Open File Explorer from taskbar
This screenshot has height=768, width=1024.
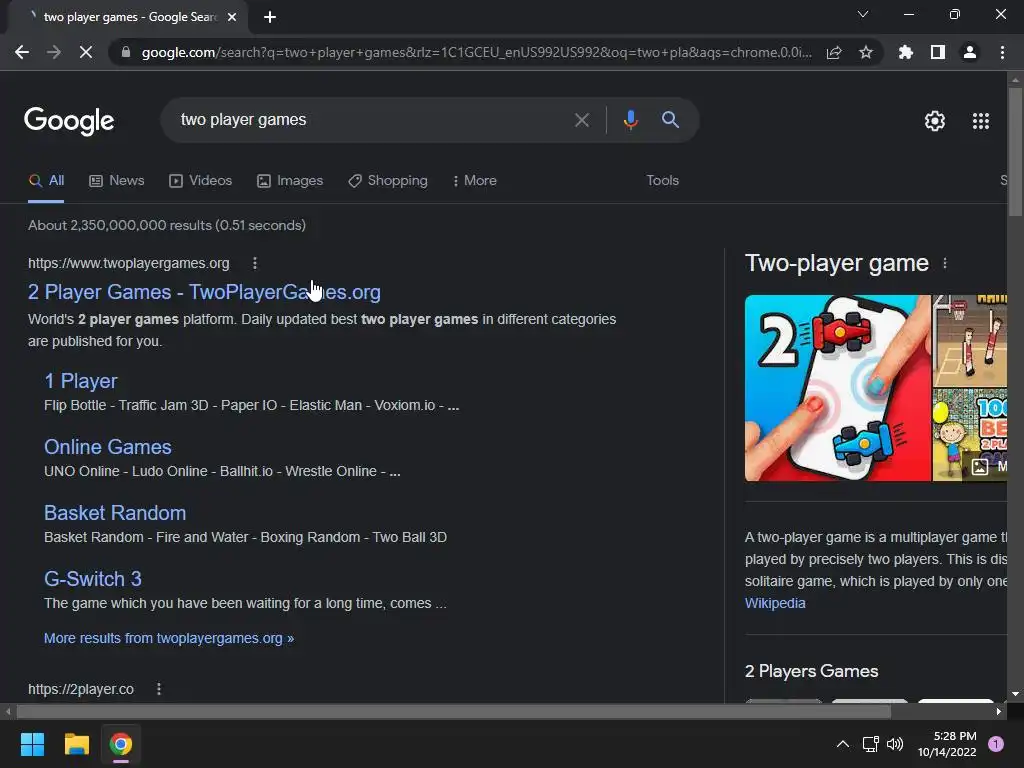[x=76, y=744]
